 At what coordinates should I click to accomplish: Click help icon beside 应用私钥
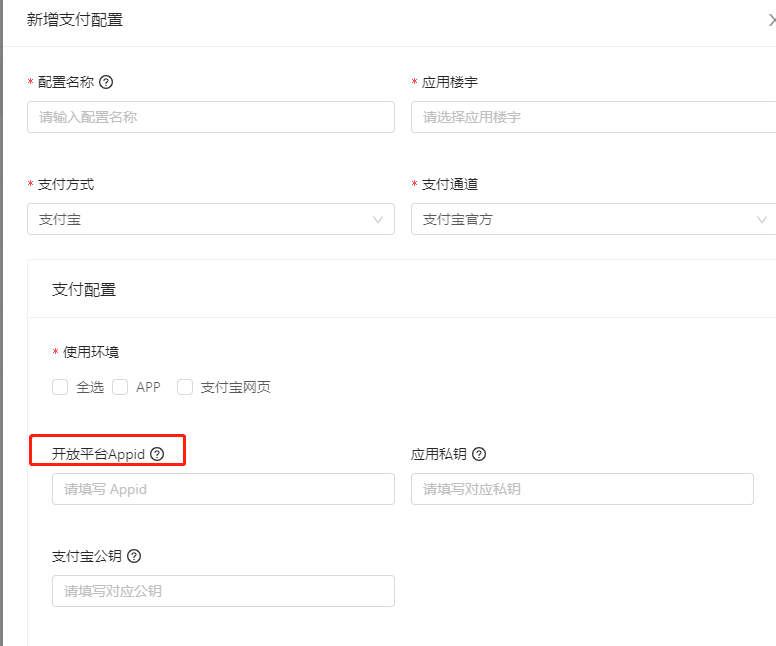479,454
